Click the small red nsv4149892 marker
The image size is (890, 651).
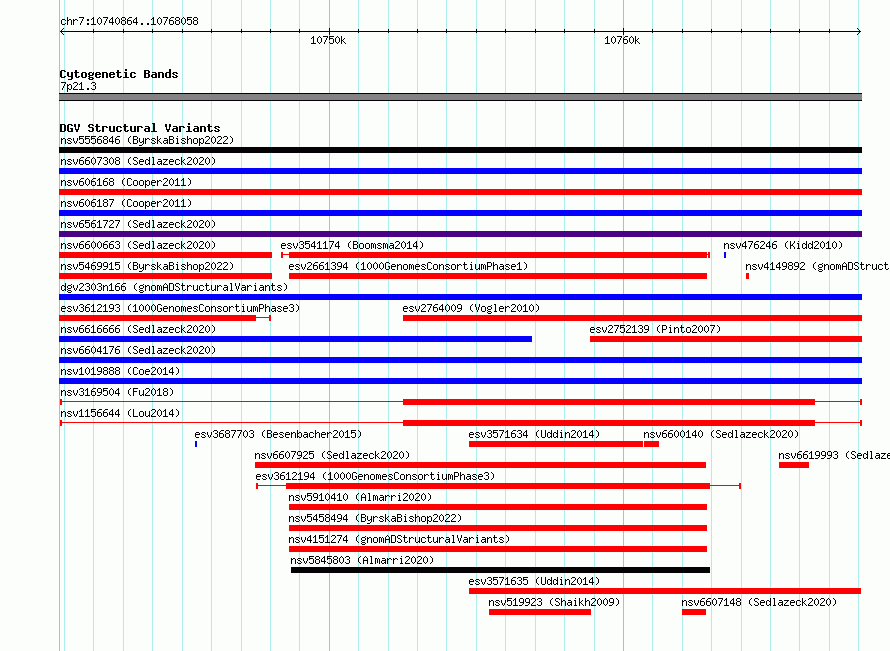(x=747, y=276)
